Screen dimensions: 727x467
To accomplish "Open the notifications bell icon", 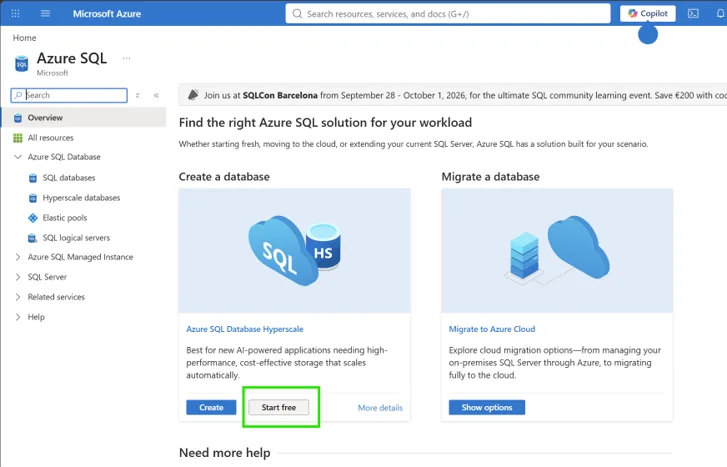I will click(721, 13).
